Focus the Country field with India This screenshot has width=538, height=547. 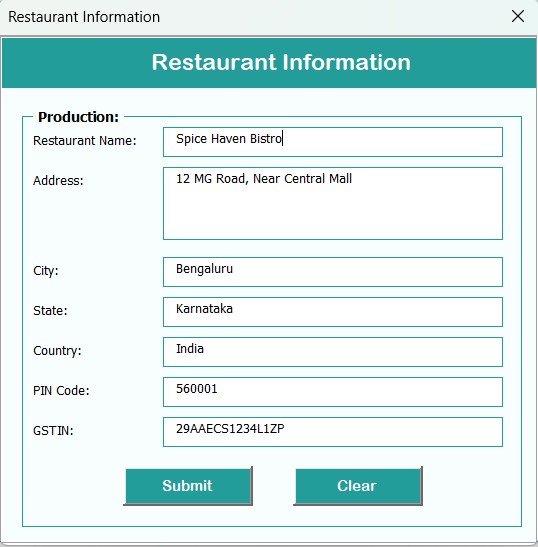click(x=332, y=352)
